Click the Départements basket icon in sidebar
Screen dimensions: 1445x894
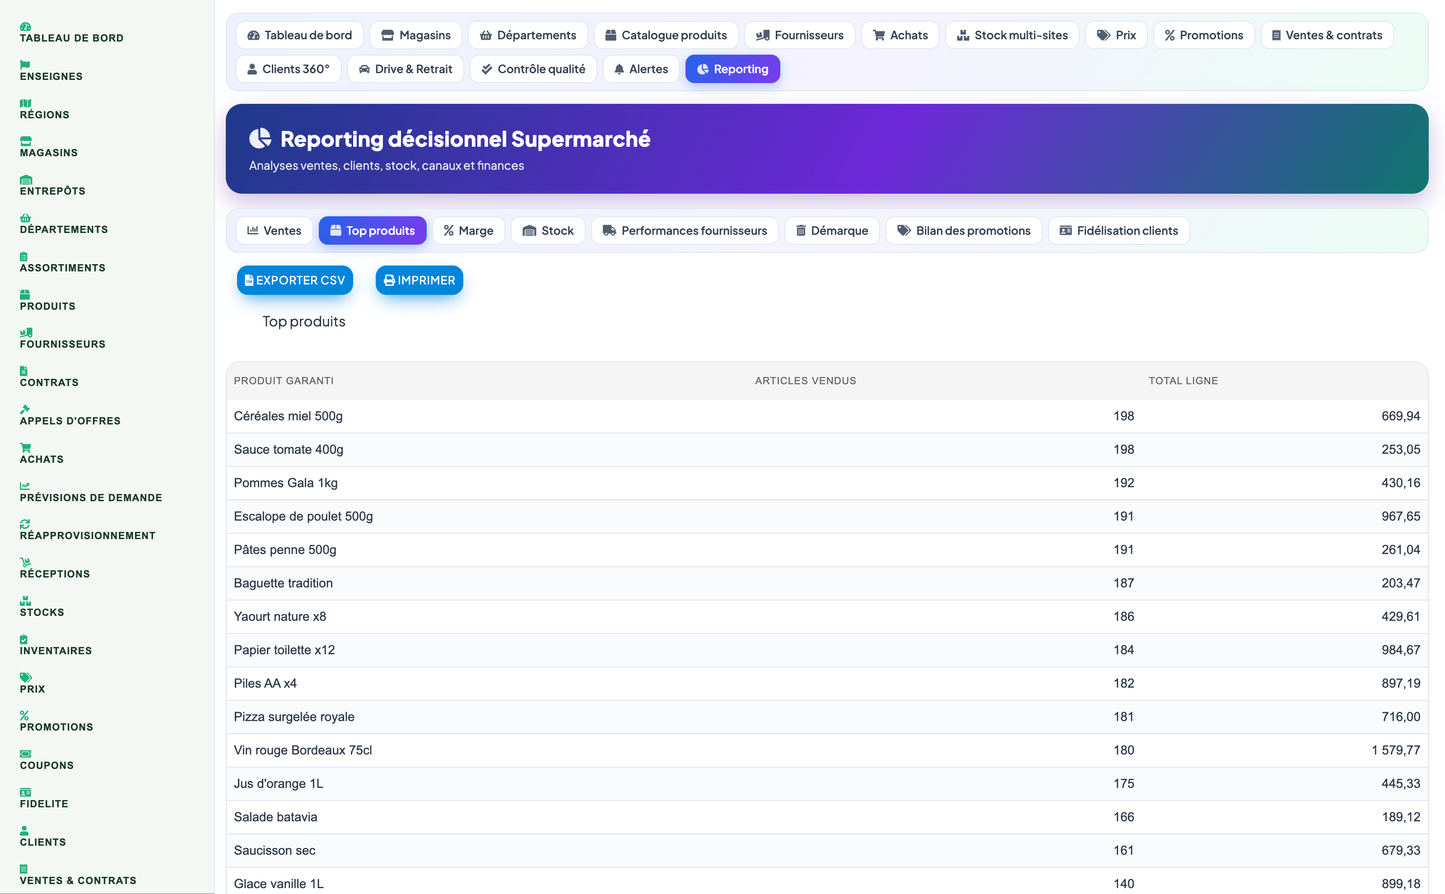[x=25, y=218]
